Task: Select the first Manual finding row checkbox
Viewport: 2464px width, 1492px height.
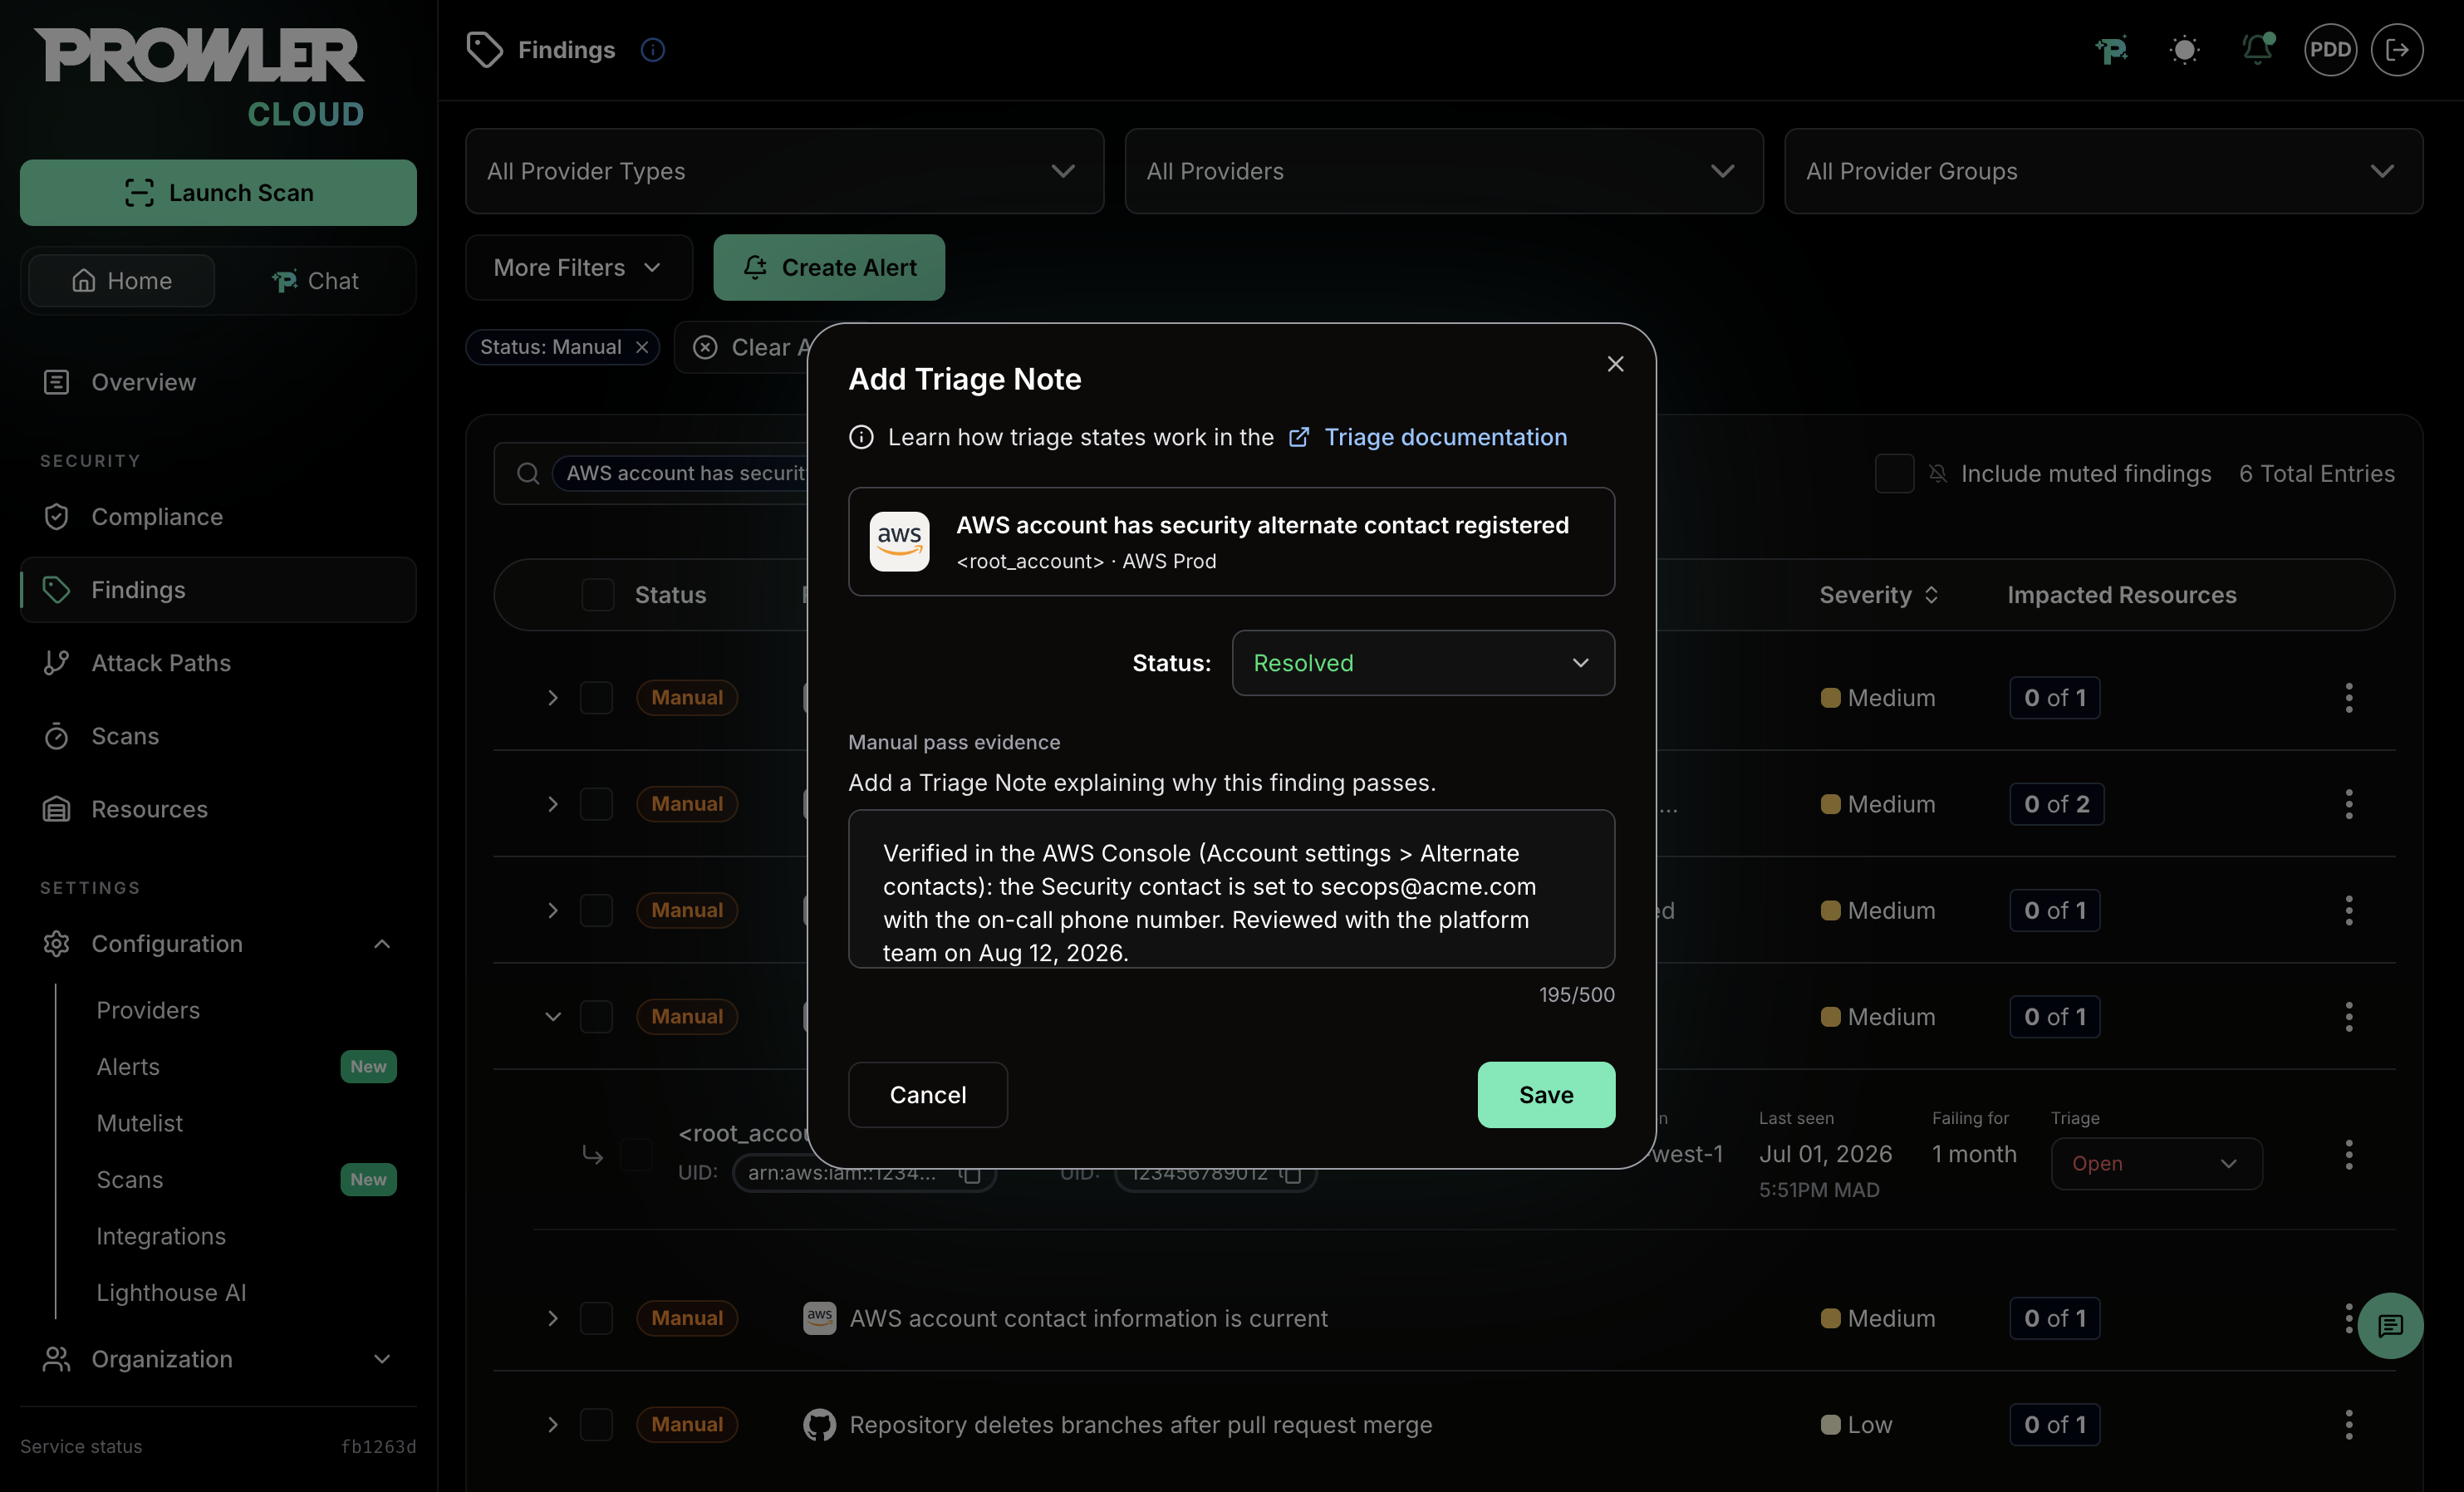Action: click(596, 698)
